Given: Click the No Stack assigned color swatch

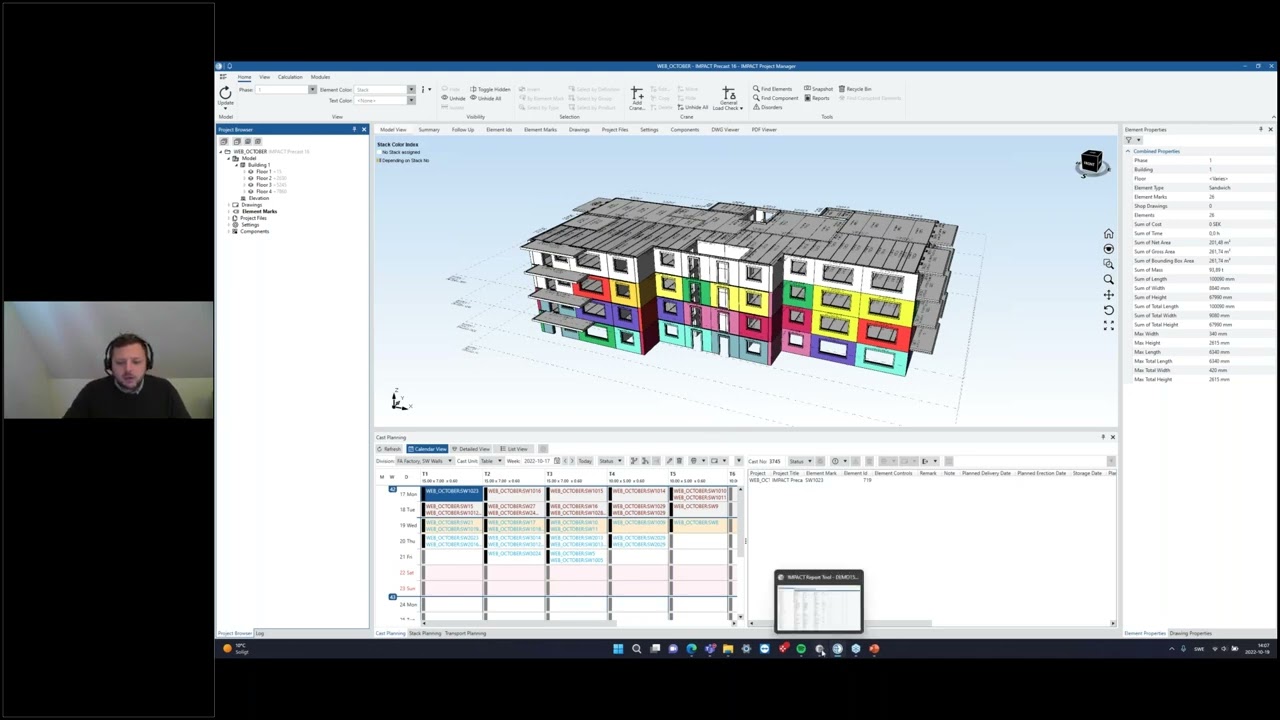Looking at the screenshot, I should tap(378, 152).
